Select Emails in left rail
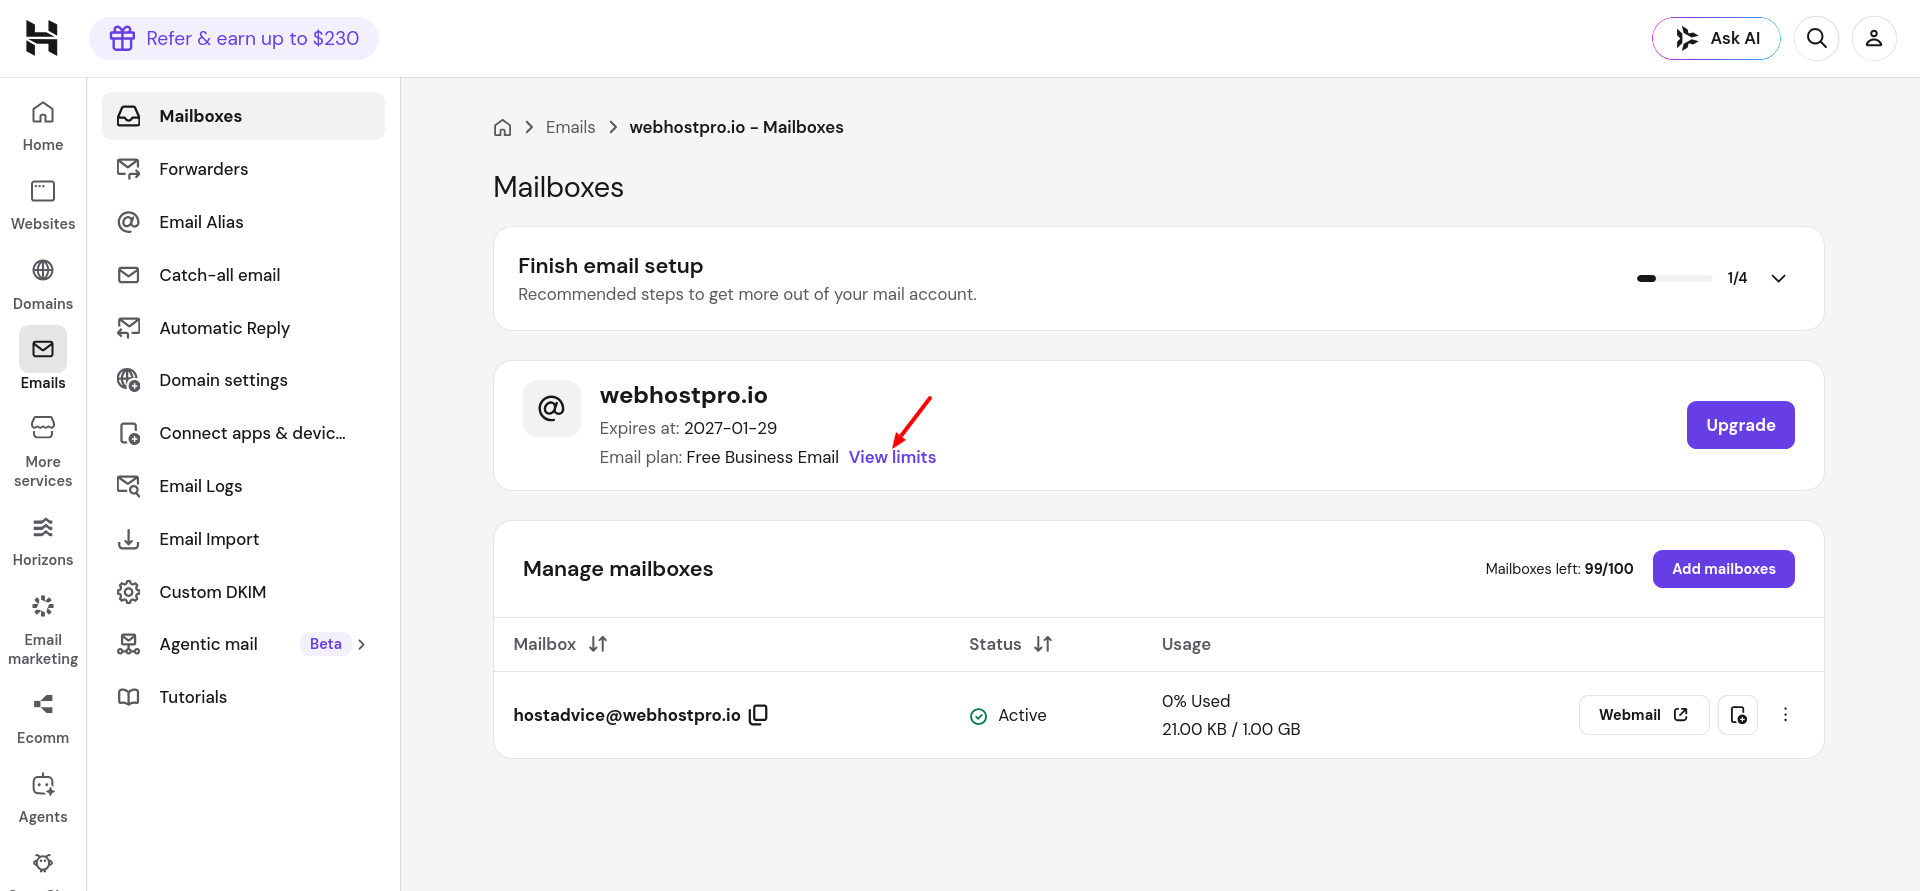1920x891 pixels. click(x=43, y=359)
